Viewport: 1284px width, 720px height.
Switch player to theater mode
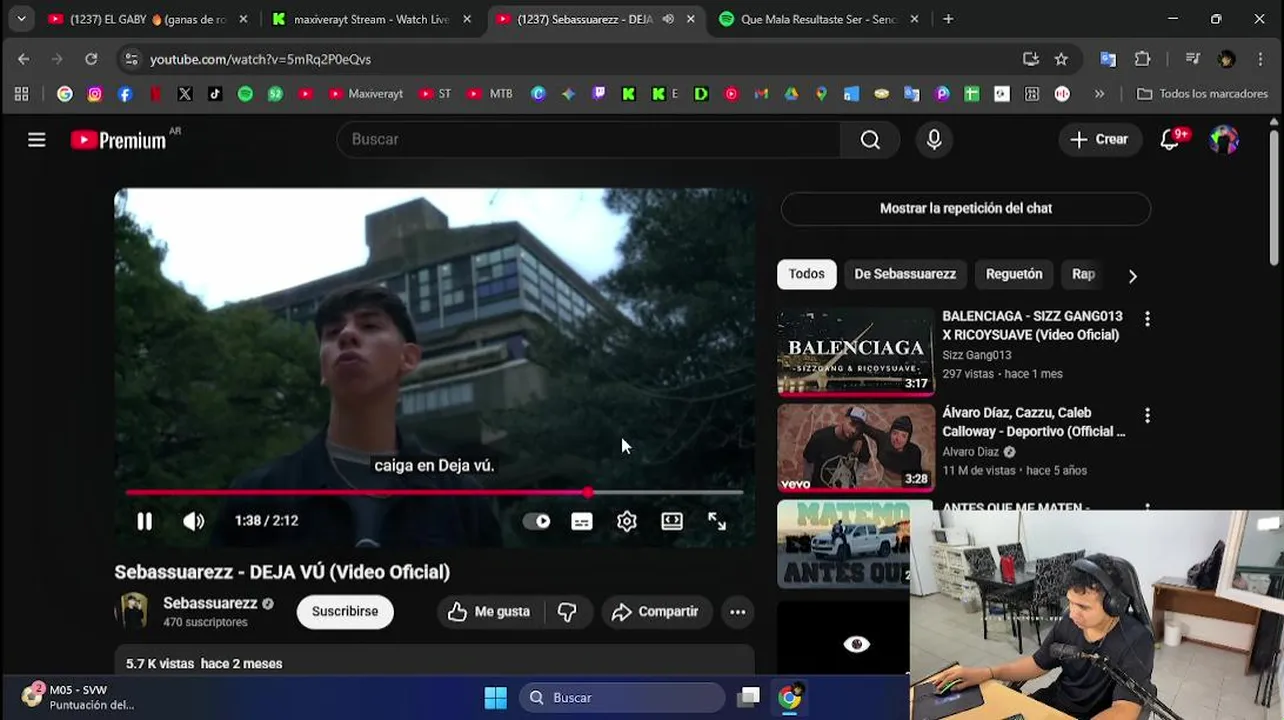pos(672,521)
